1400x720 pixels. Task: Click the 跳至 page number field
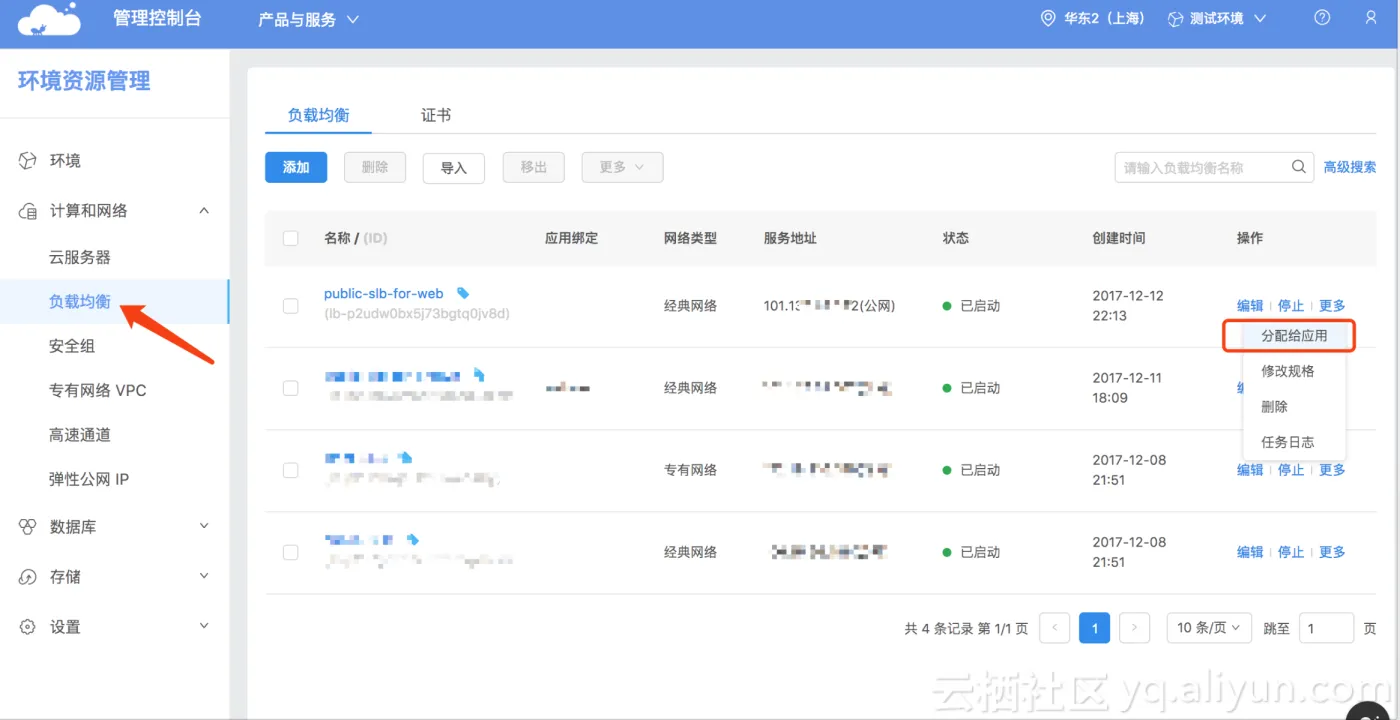point(1326,628)
